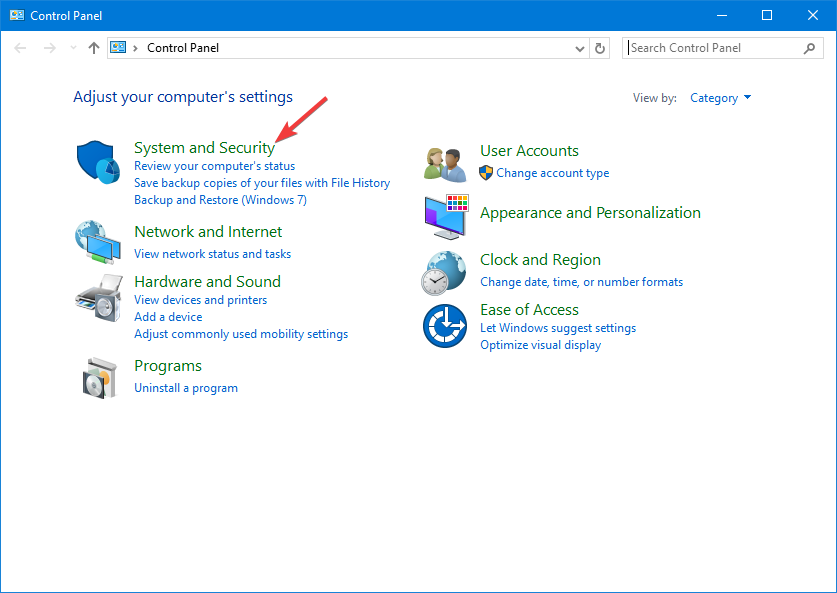
Task: Click the System and Security shield icon
Action: 98,162
